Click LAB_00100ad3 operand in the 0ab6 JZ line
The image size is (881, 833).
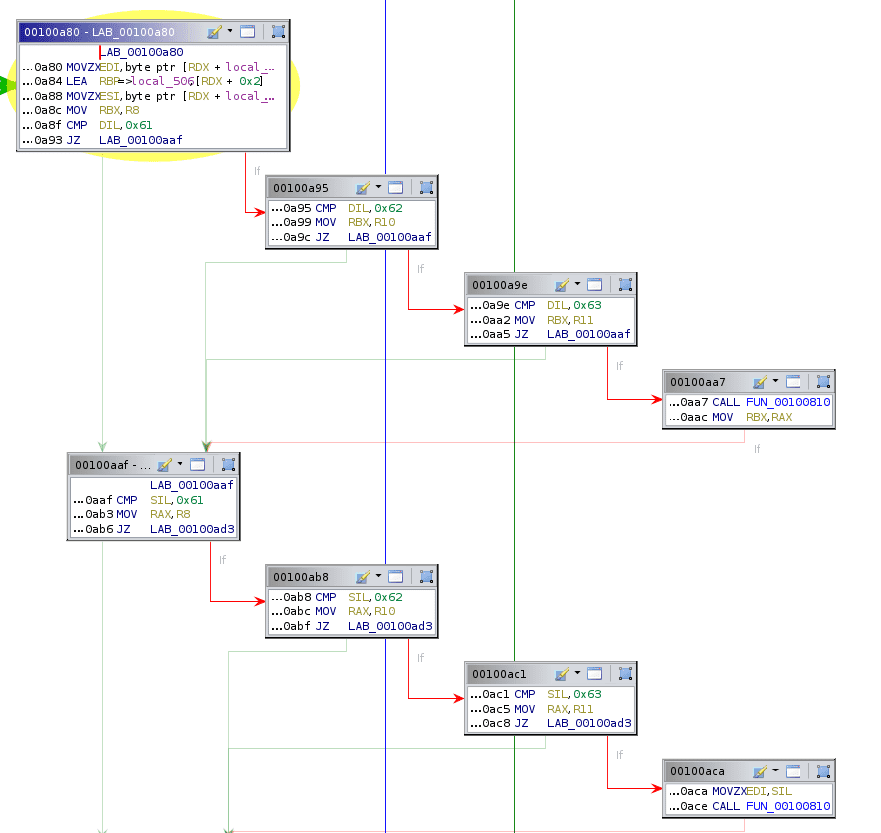pos(191,529)
